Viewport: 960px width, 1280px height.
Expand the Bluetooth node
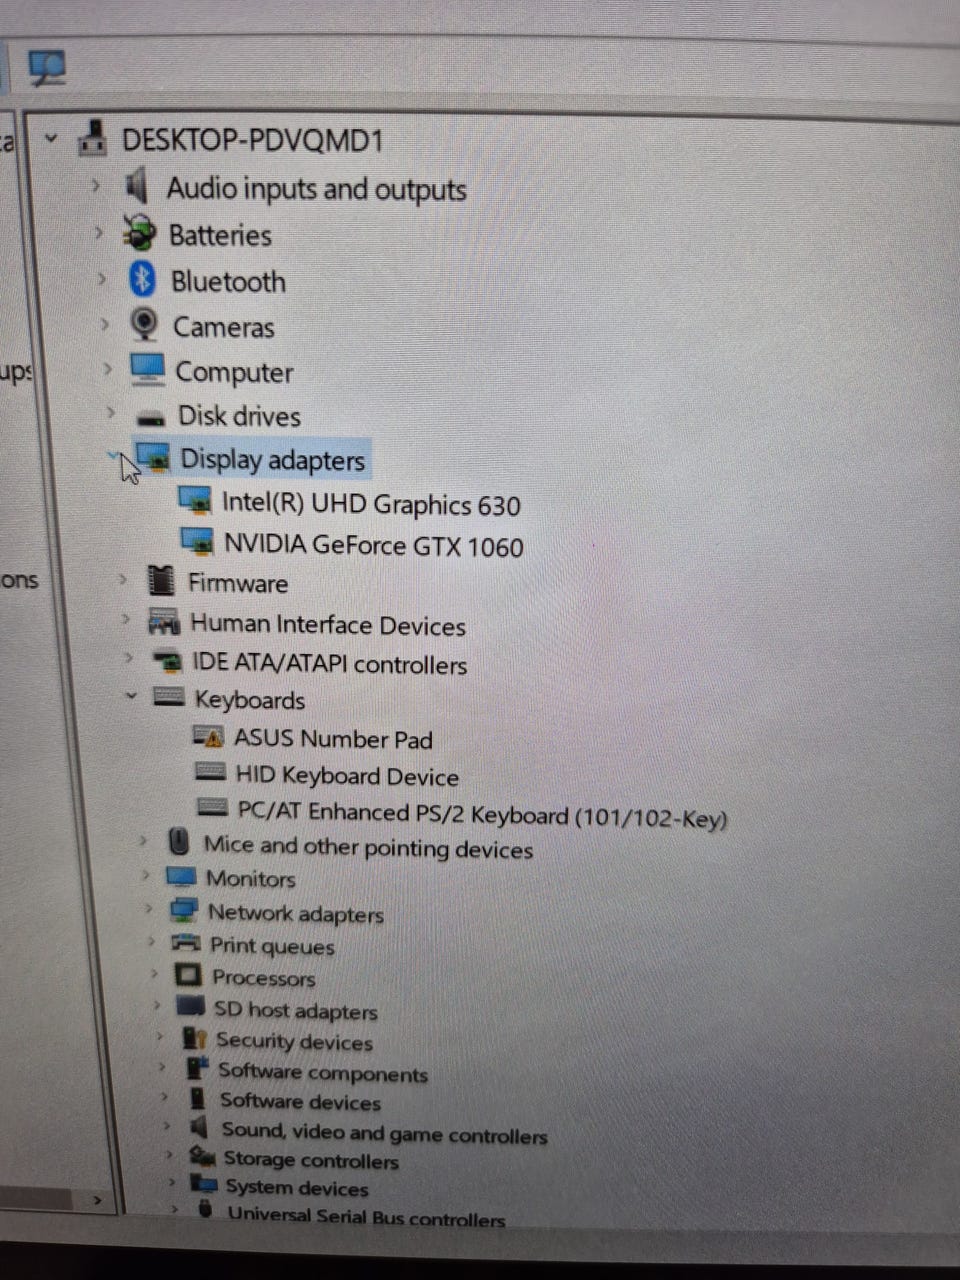[x=101, y=278]
